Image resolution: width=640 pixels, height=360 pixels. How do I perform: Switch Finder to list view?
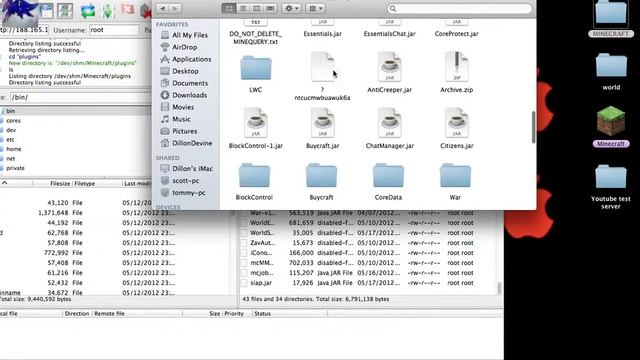coord(243,8)
